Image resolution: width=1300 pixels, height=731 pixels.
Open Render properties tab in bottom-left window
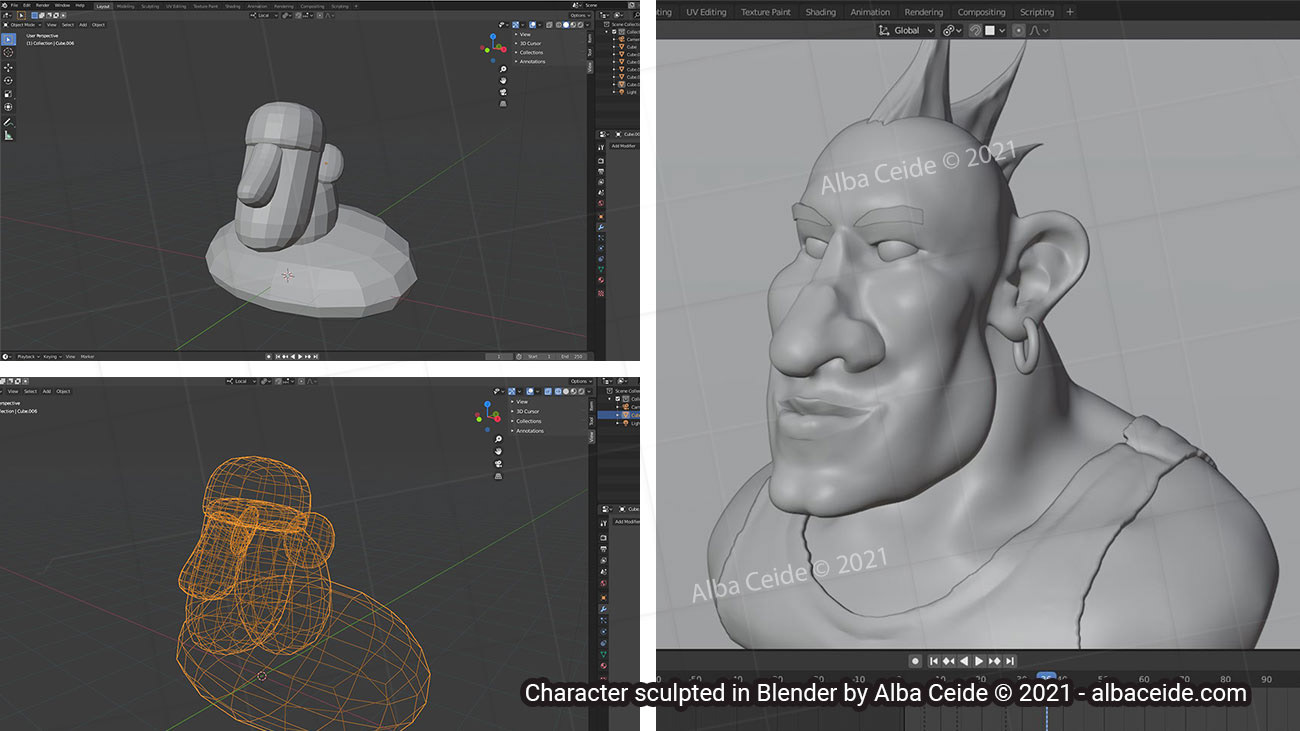pos(603,538)
